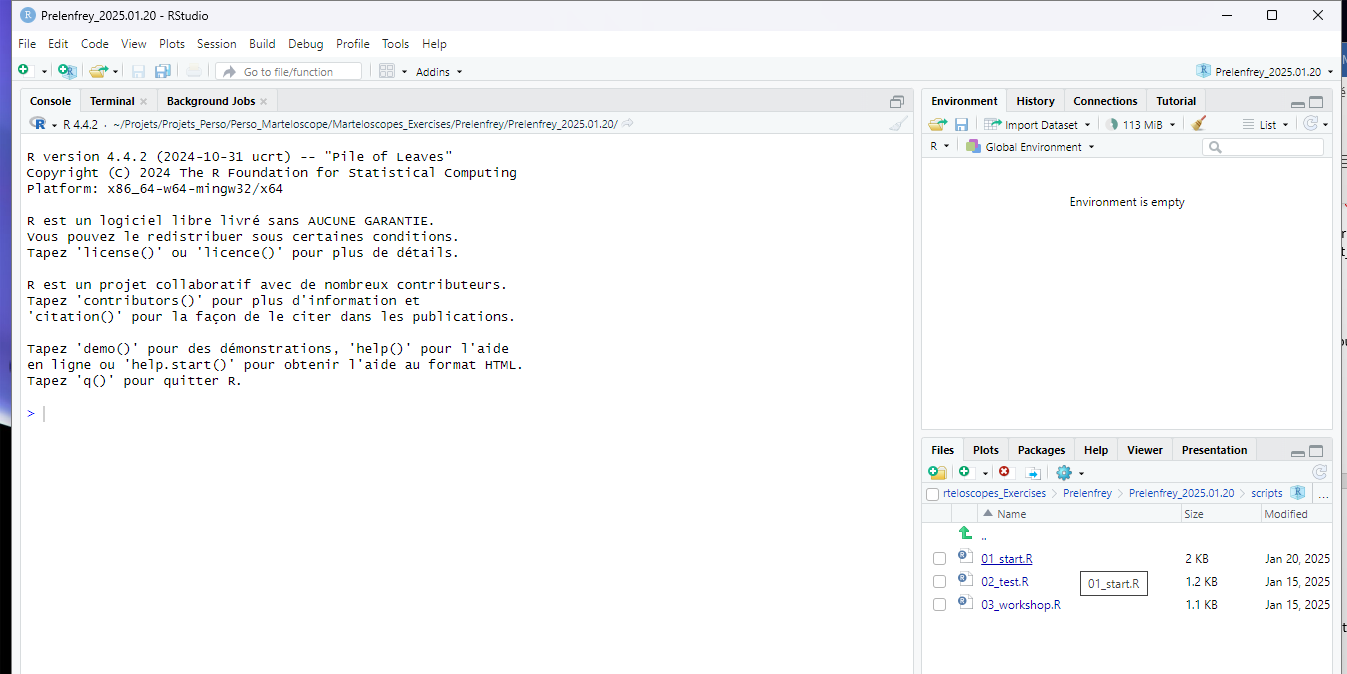Click the Rename file icon in Files
1347x674 pixels.
click(1033, 473)
